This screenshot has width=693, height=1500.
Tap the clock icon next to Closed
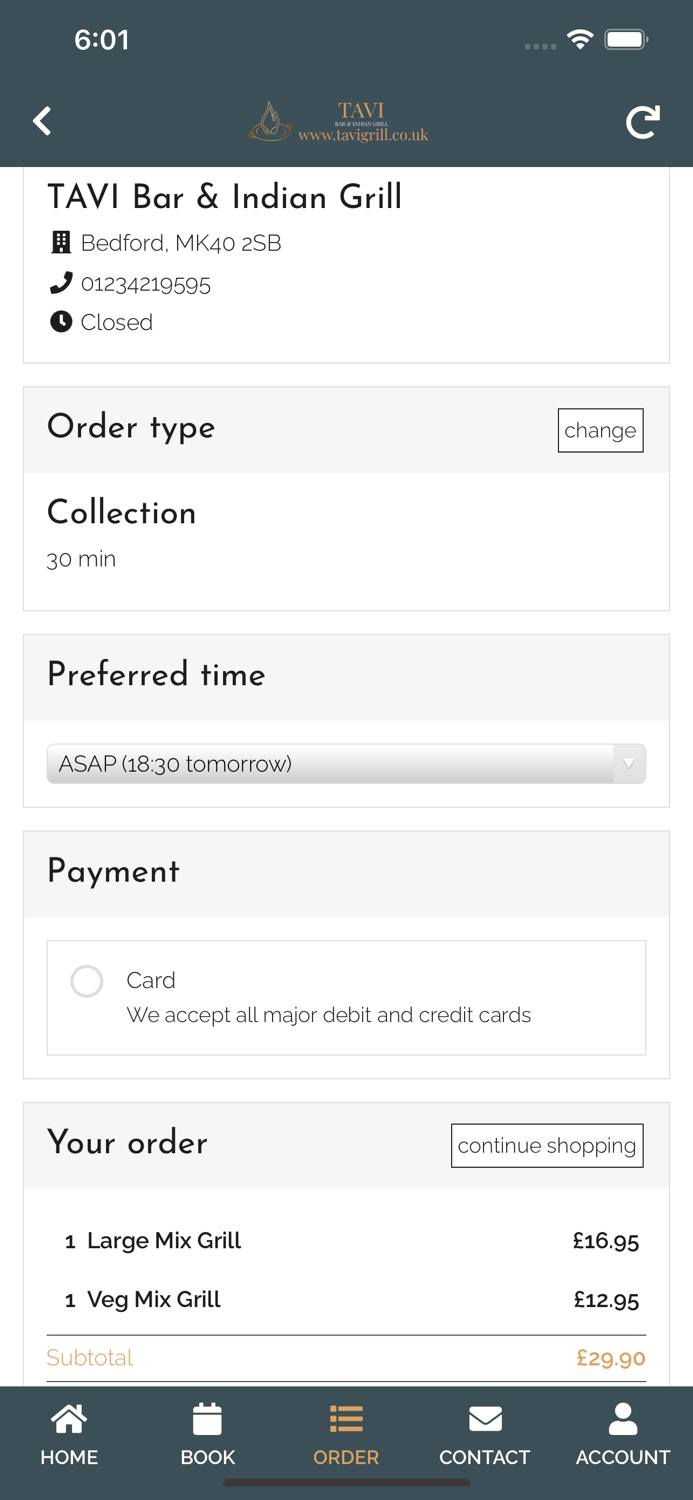61,322
